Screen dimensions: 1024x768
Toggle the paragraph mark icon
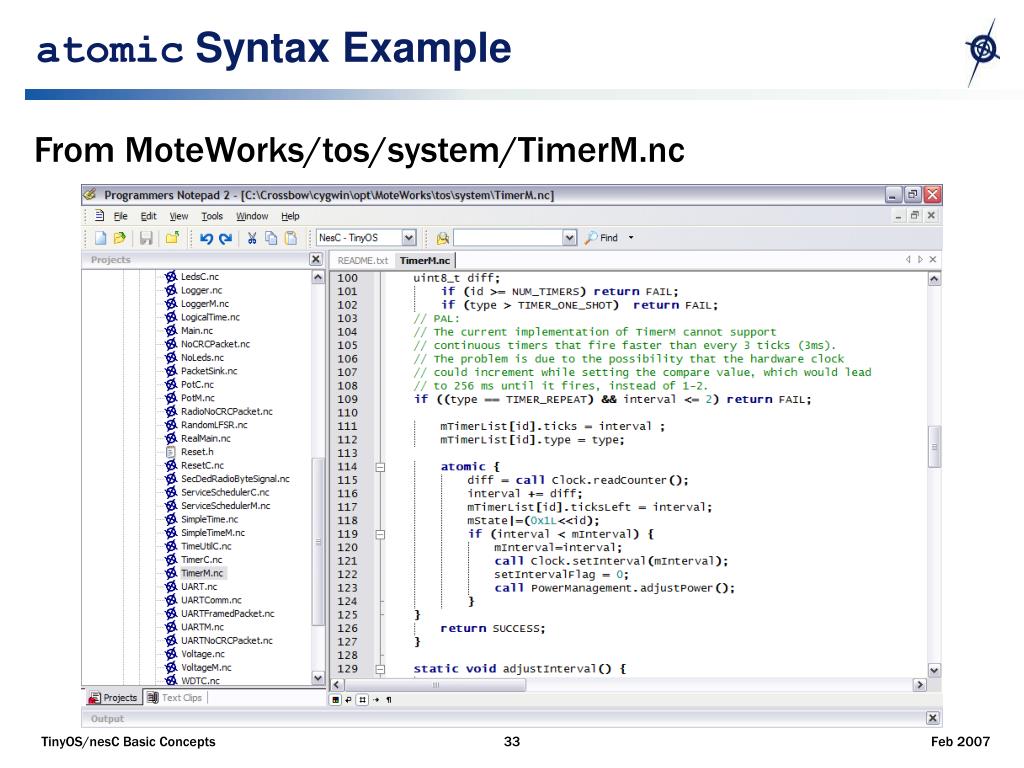coord(389,700)
